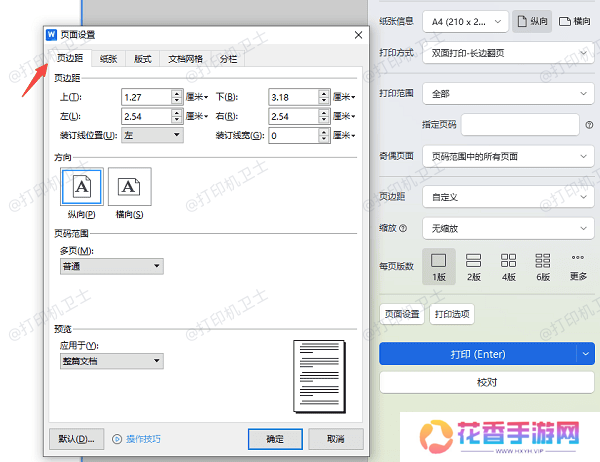Click the 取消 cancel button
Viewport: 600px width, 462px height.
click(x=336, y=439)
